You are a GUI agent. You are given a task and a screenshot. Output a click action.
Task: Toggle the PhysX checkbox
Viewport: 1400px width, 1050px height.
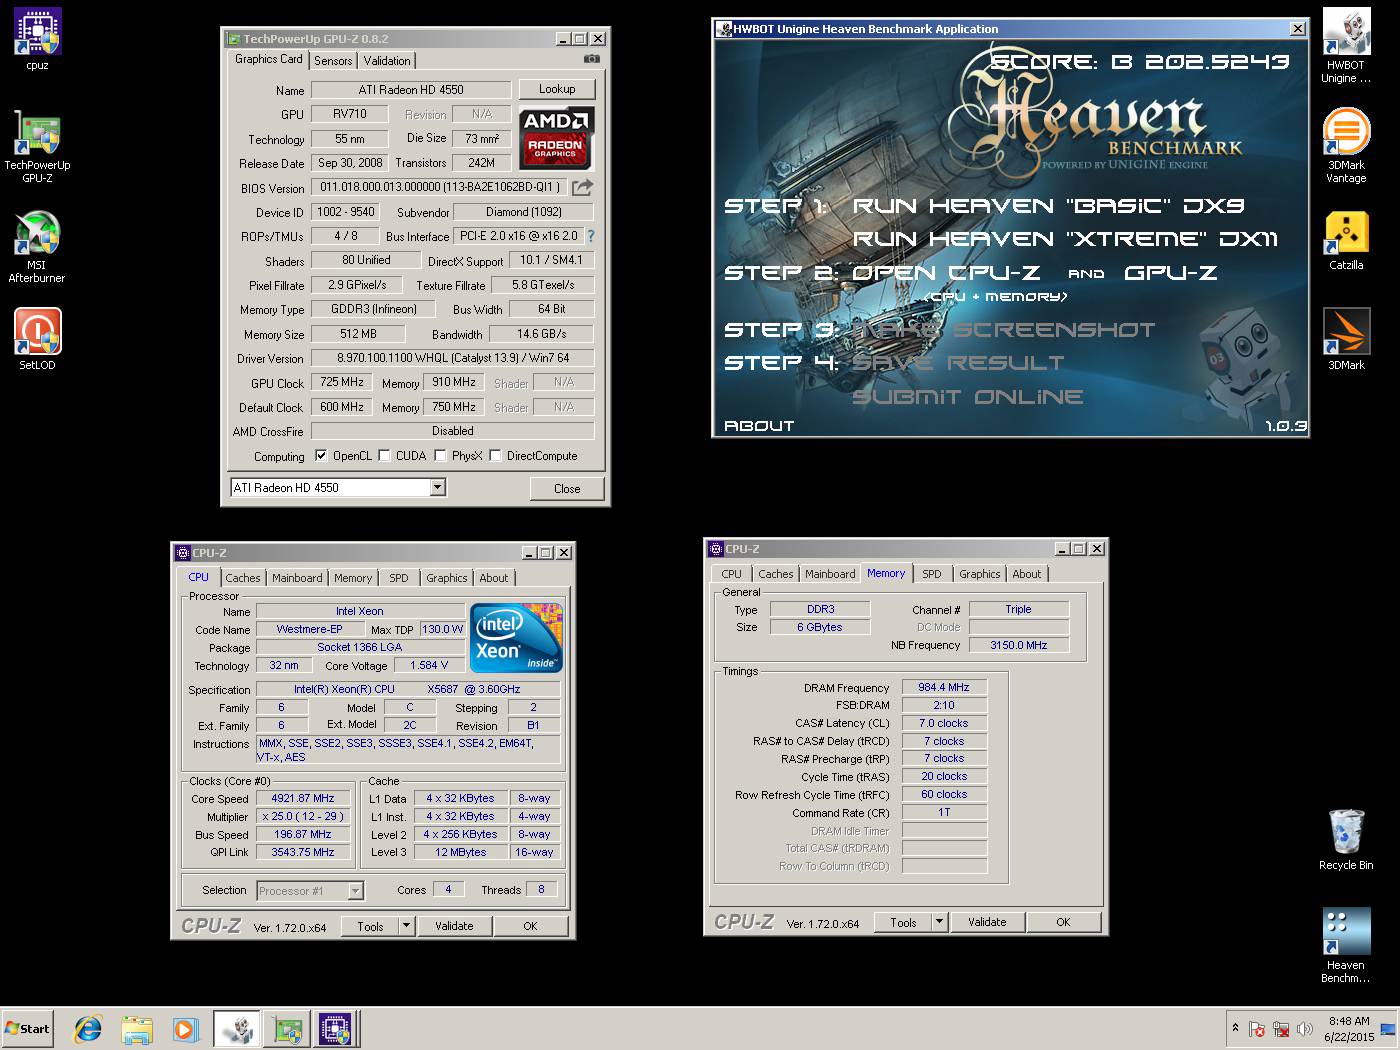click(440, 455)
